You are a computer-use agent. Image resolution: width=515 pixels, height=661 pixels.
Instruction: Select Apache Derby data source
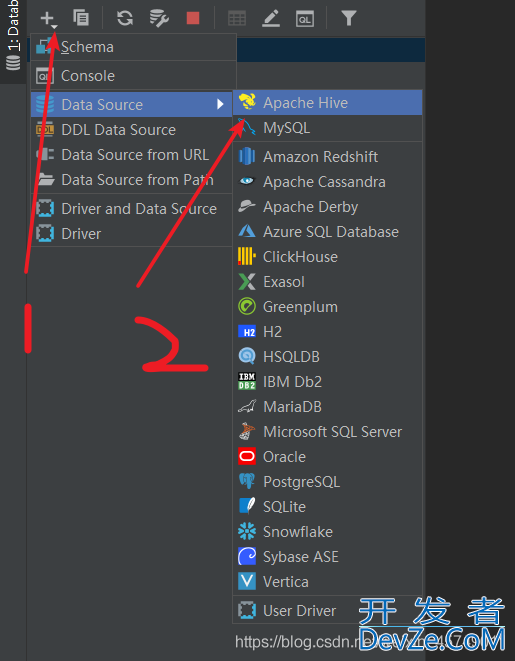[x=327, y=207]
